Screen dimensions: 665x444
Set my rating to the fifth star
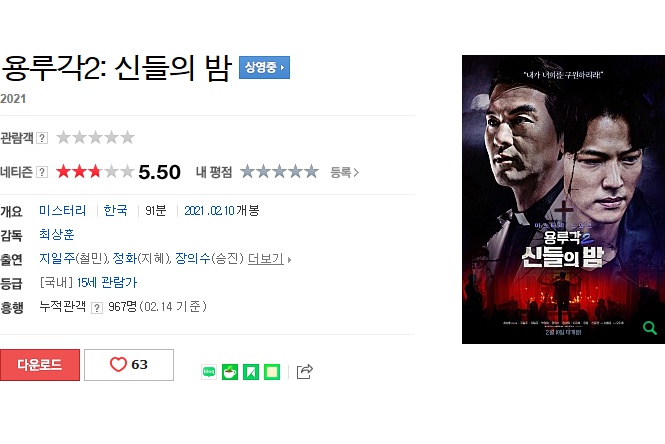coord(311,172)
